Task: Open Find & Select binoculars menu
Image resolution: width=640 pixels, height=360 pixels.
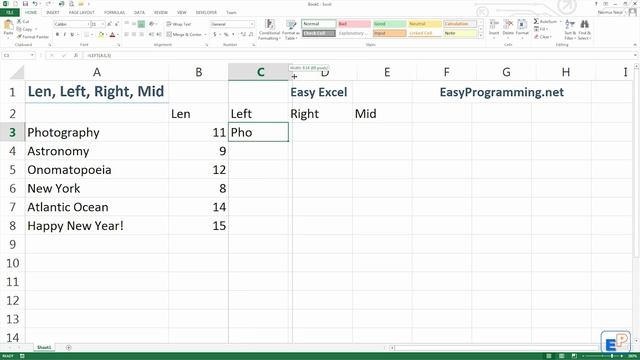Action: pyautogui.click(x=584, y=29)
